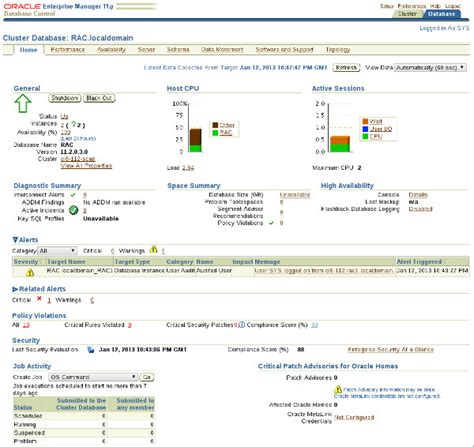474x447 pixels.
Task: Open the User SYS logged on alert message
Action: point(324,271)
